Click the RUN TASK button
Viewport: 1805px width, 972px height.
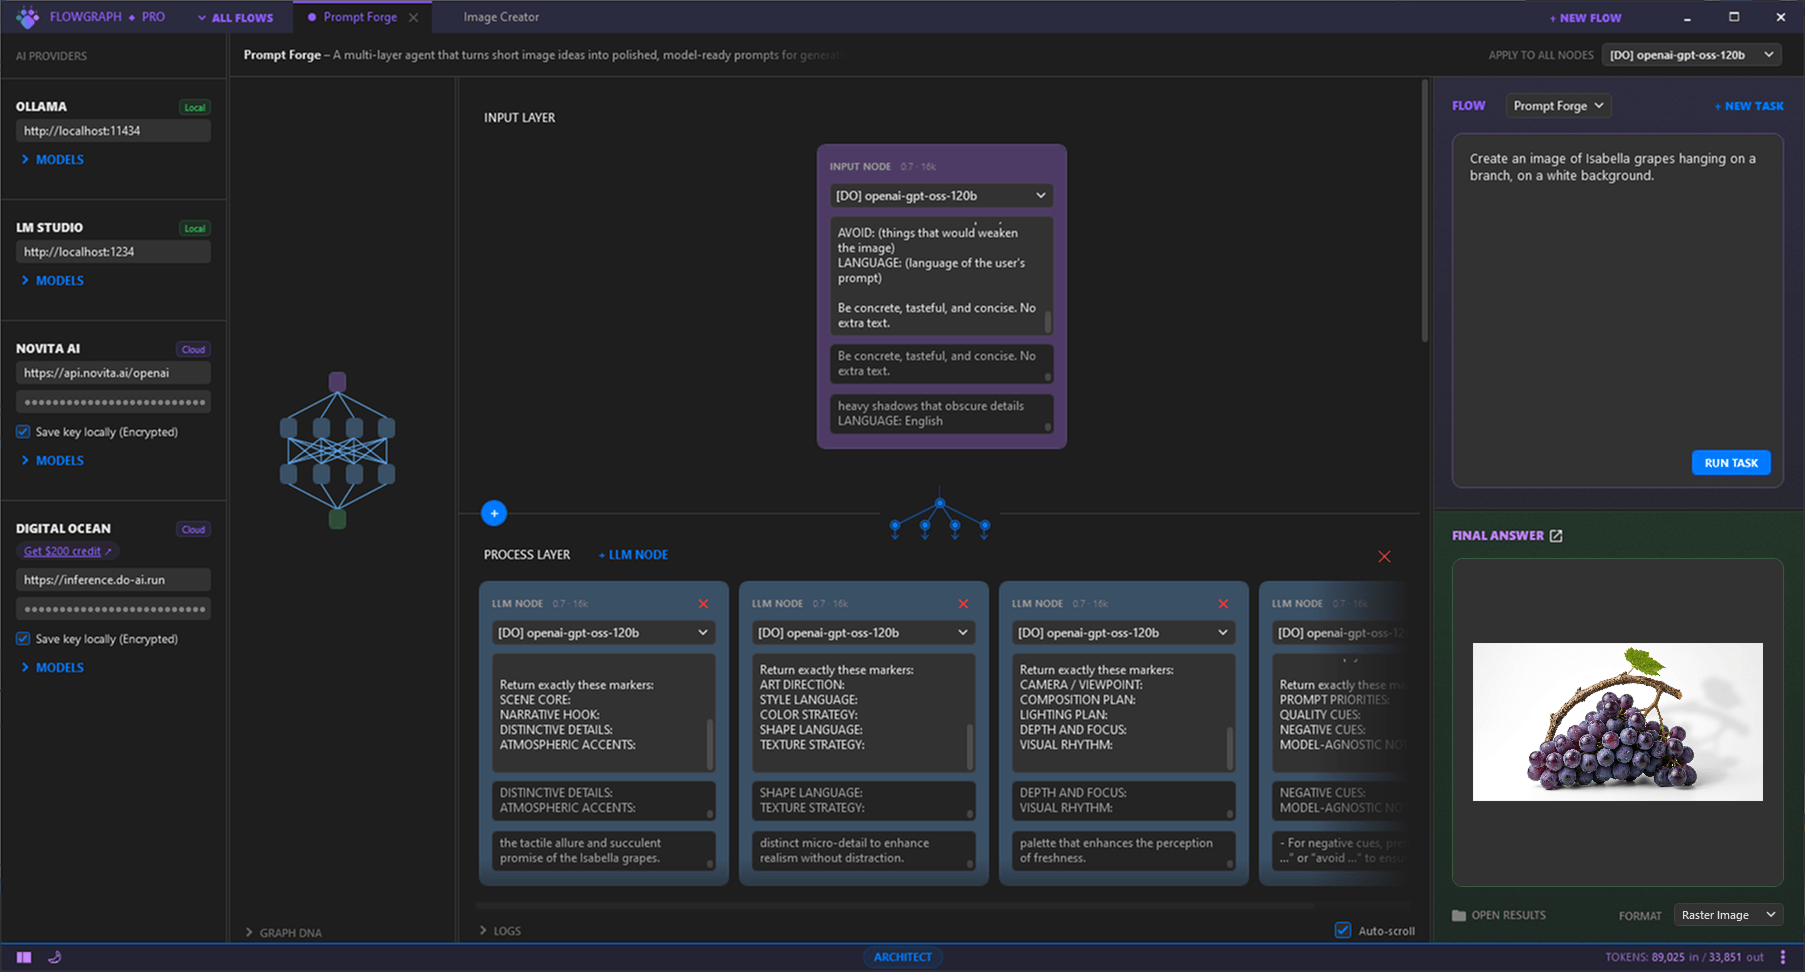pos(1731,463)
